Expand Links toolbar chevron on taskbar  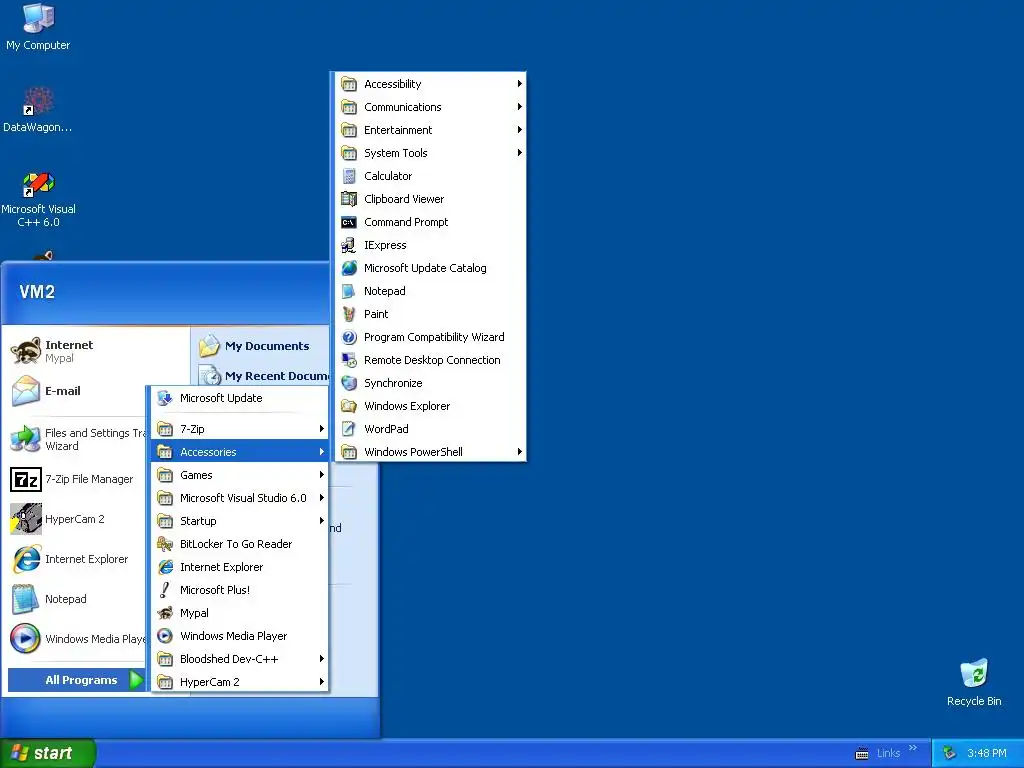[x=913, y=748]
